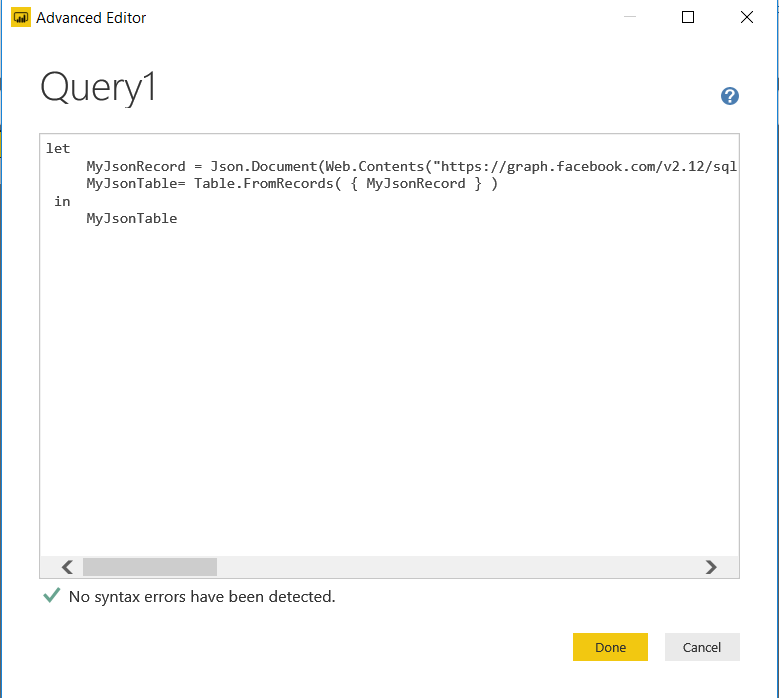
Task: Click the Power BI logo in title bar
Action: coord(20,17)
